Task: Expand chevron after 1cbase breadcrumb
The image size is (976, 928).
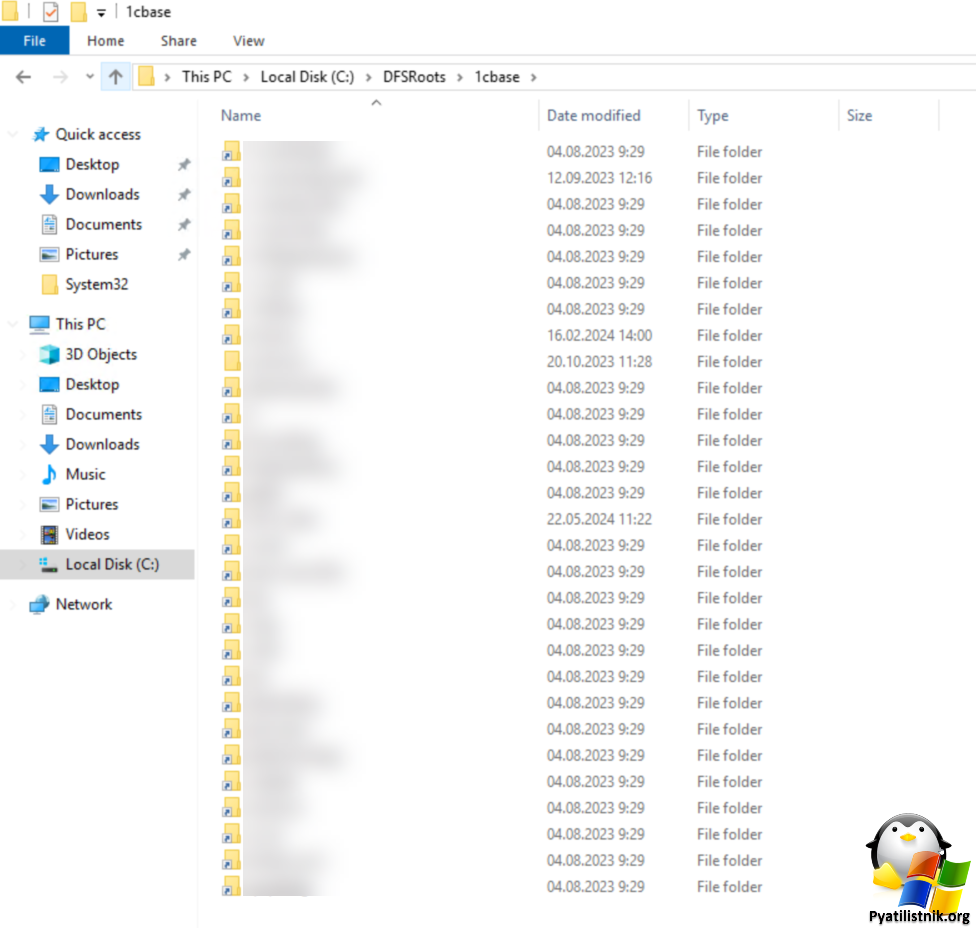Action: (533, 77)
